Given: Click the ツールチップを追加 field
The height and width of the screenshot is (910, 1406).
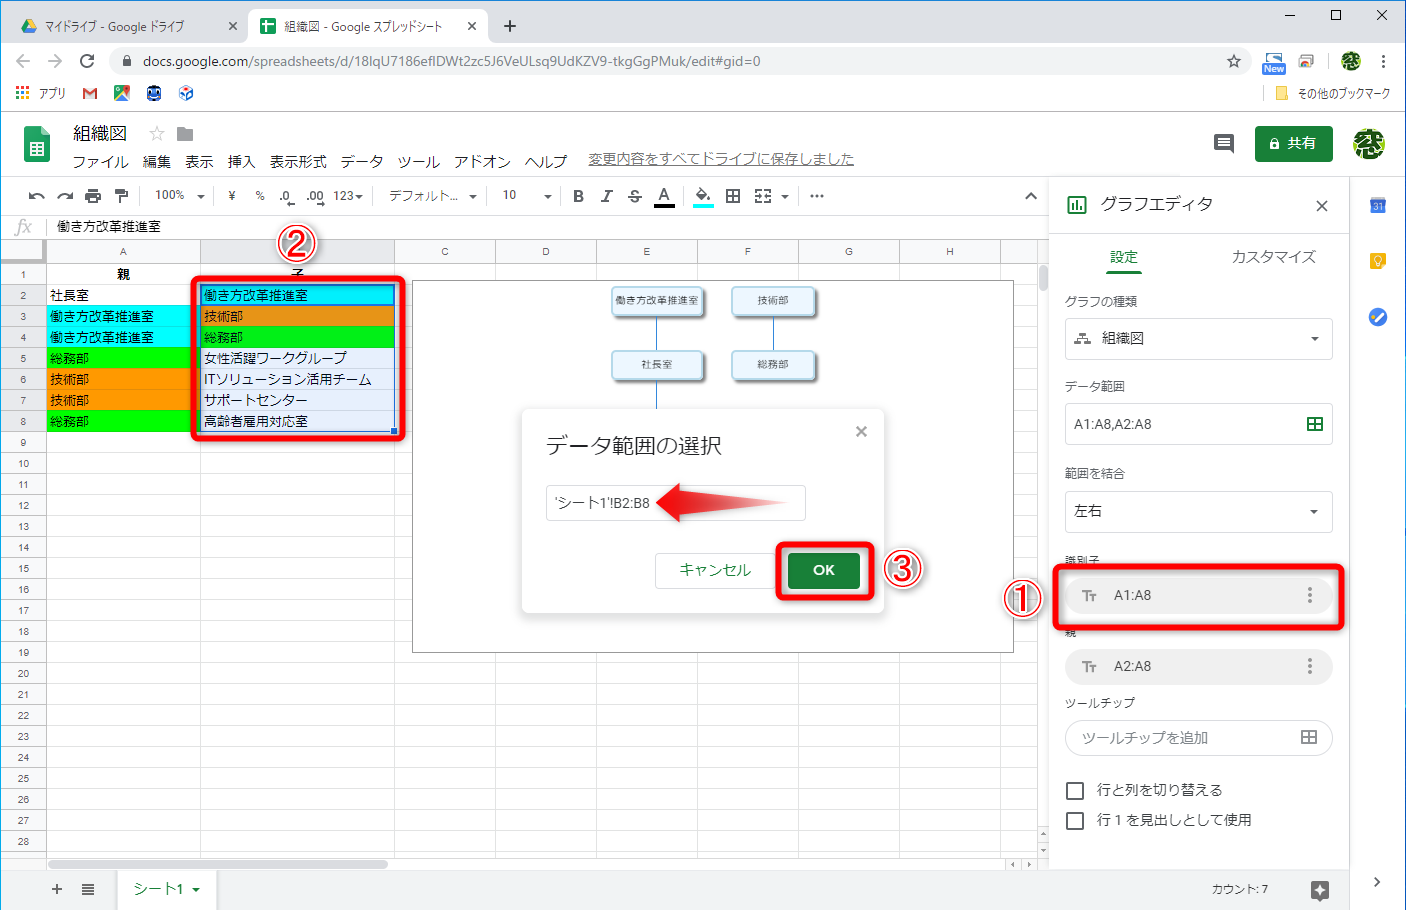Looking at the screenshot, I should (1198, 738).
